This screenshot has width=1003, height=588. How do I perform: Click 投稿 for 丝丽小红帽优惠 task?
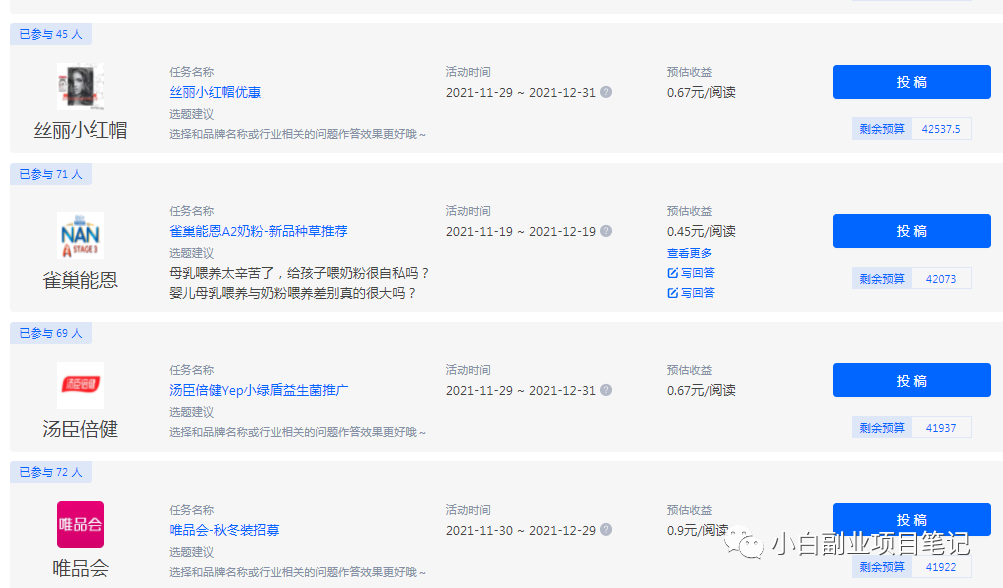(x=910, y=82)
